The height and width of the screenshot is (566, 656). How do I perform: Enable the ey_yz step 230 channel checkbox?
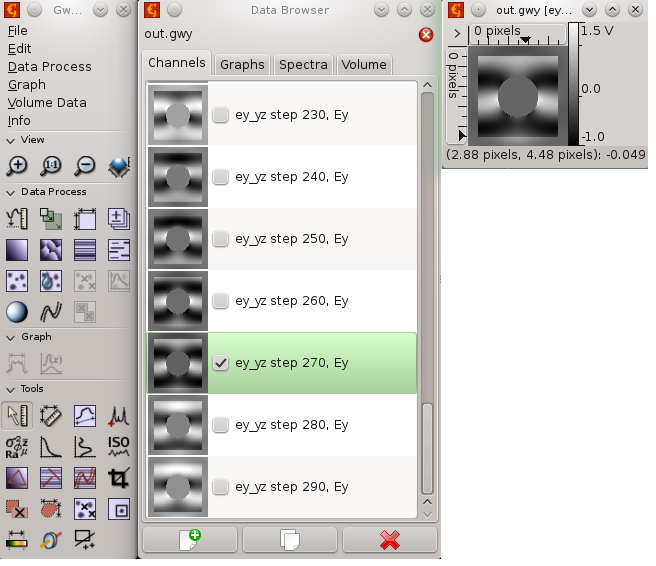pyautogui.click(x=220, y=115)
